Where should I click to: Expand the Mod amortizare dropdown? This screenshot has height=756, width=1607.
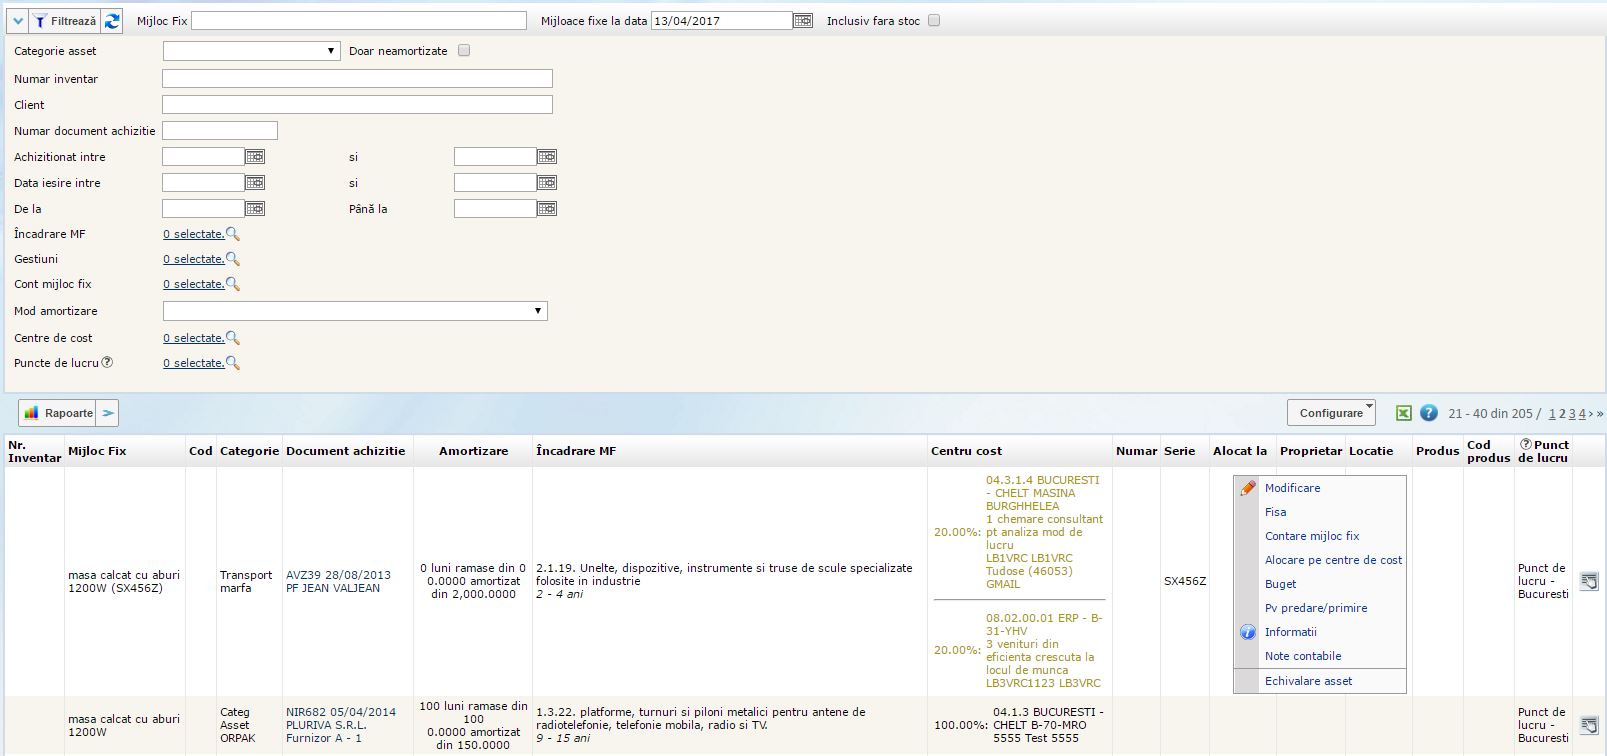[355, 311]
